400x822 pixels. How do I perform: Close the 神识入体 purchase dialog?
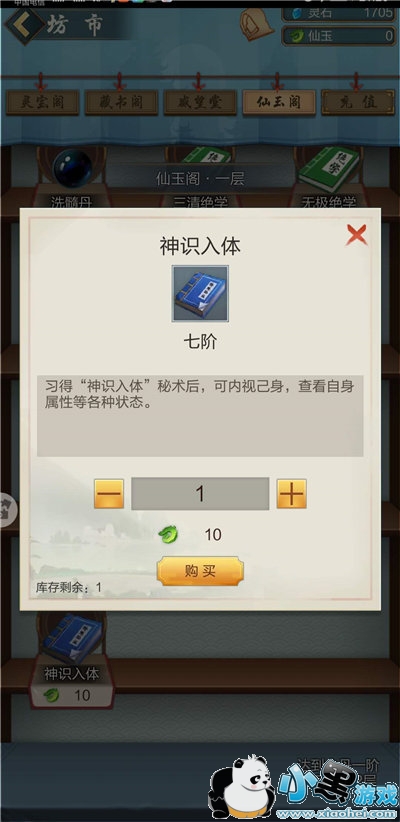click(x=356, y=234)
